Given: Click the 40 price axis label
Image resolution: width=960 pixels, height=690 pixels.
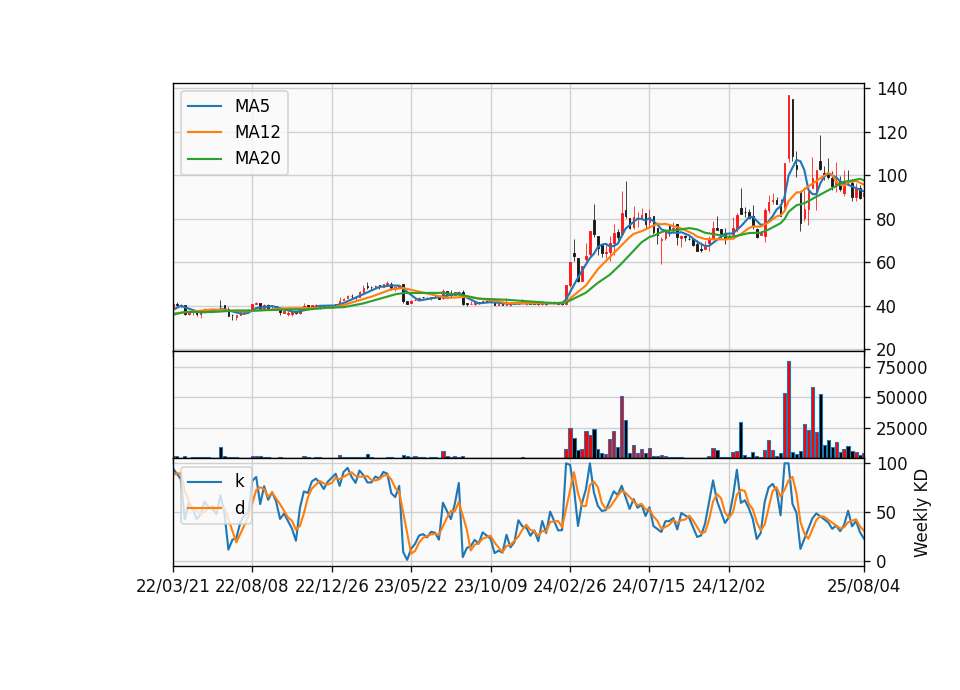Looking at the screenshot, I should point(887,307).
